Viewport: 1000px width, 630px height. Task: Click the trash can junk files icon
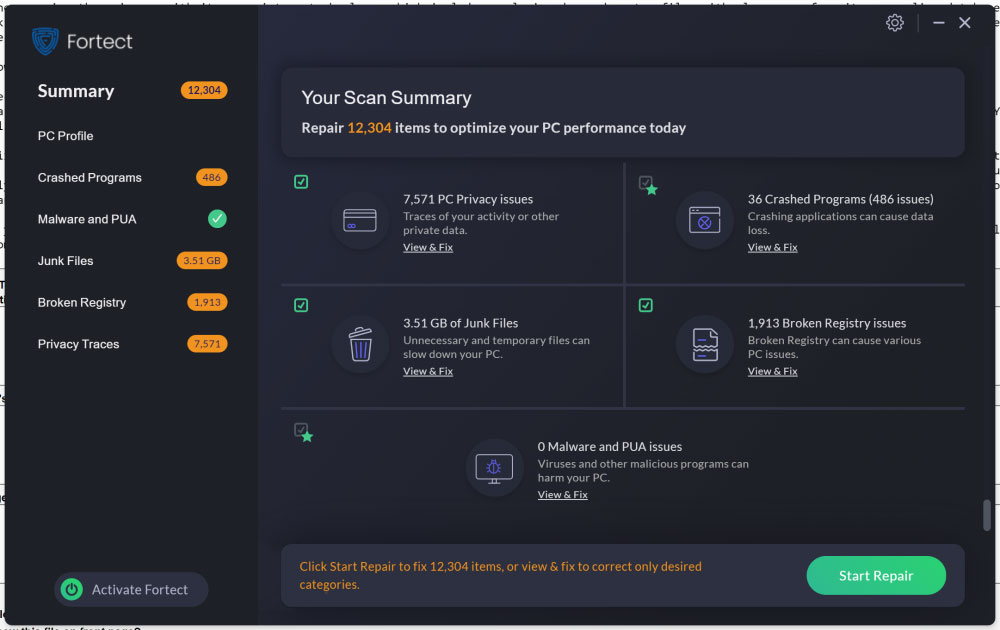click(360, 344)
